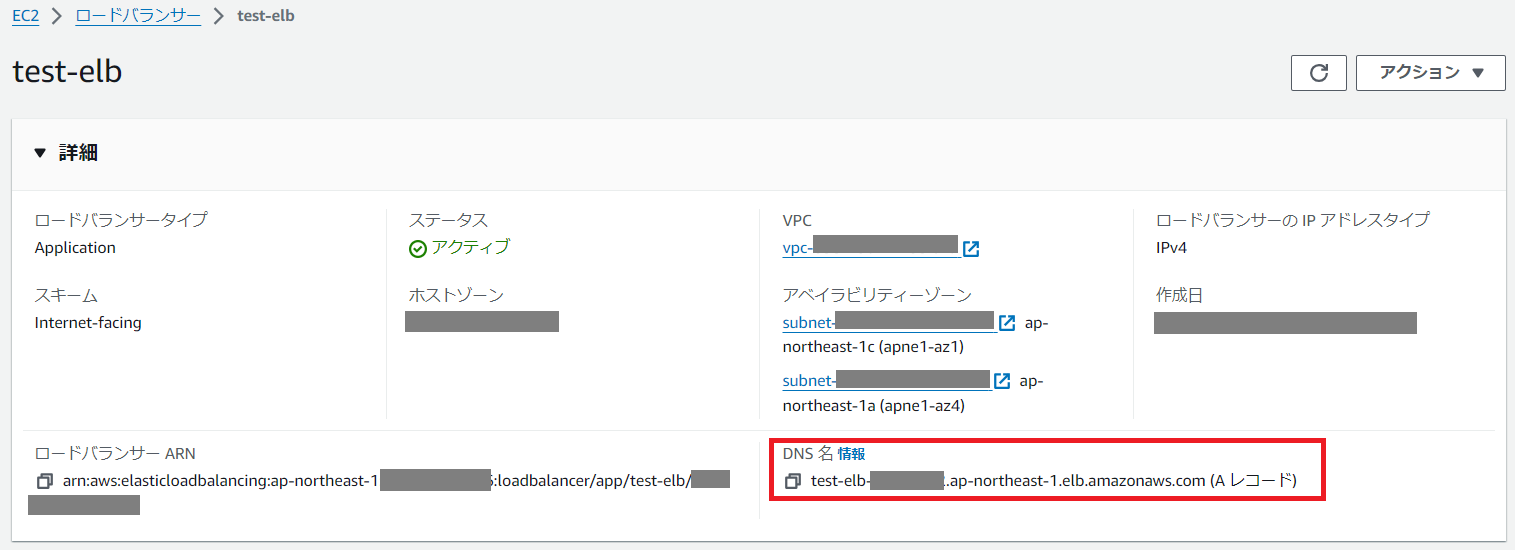Screen dimensions: 1515x550
Task: Click the test-elb page heading
Action: pyautogui.click(x=68, y=72)
